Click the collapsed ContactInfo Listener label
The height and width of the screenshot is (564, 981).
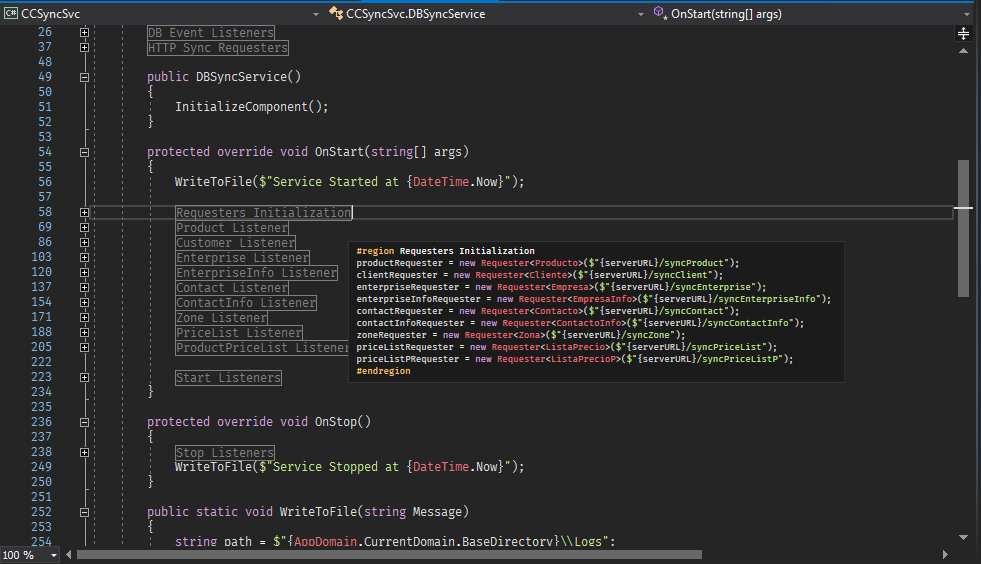[246, 303]
